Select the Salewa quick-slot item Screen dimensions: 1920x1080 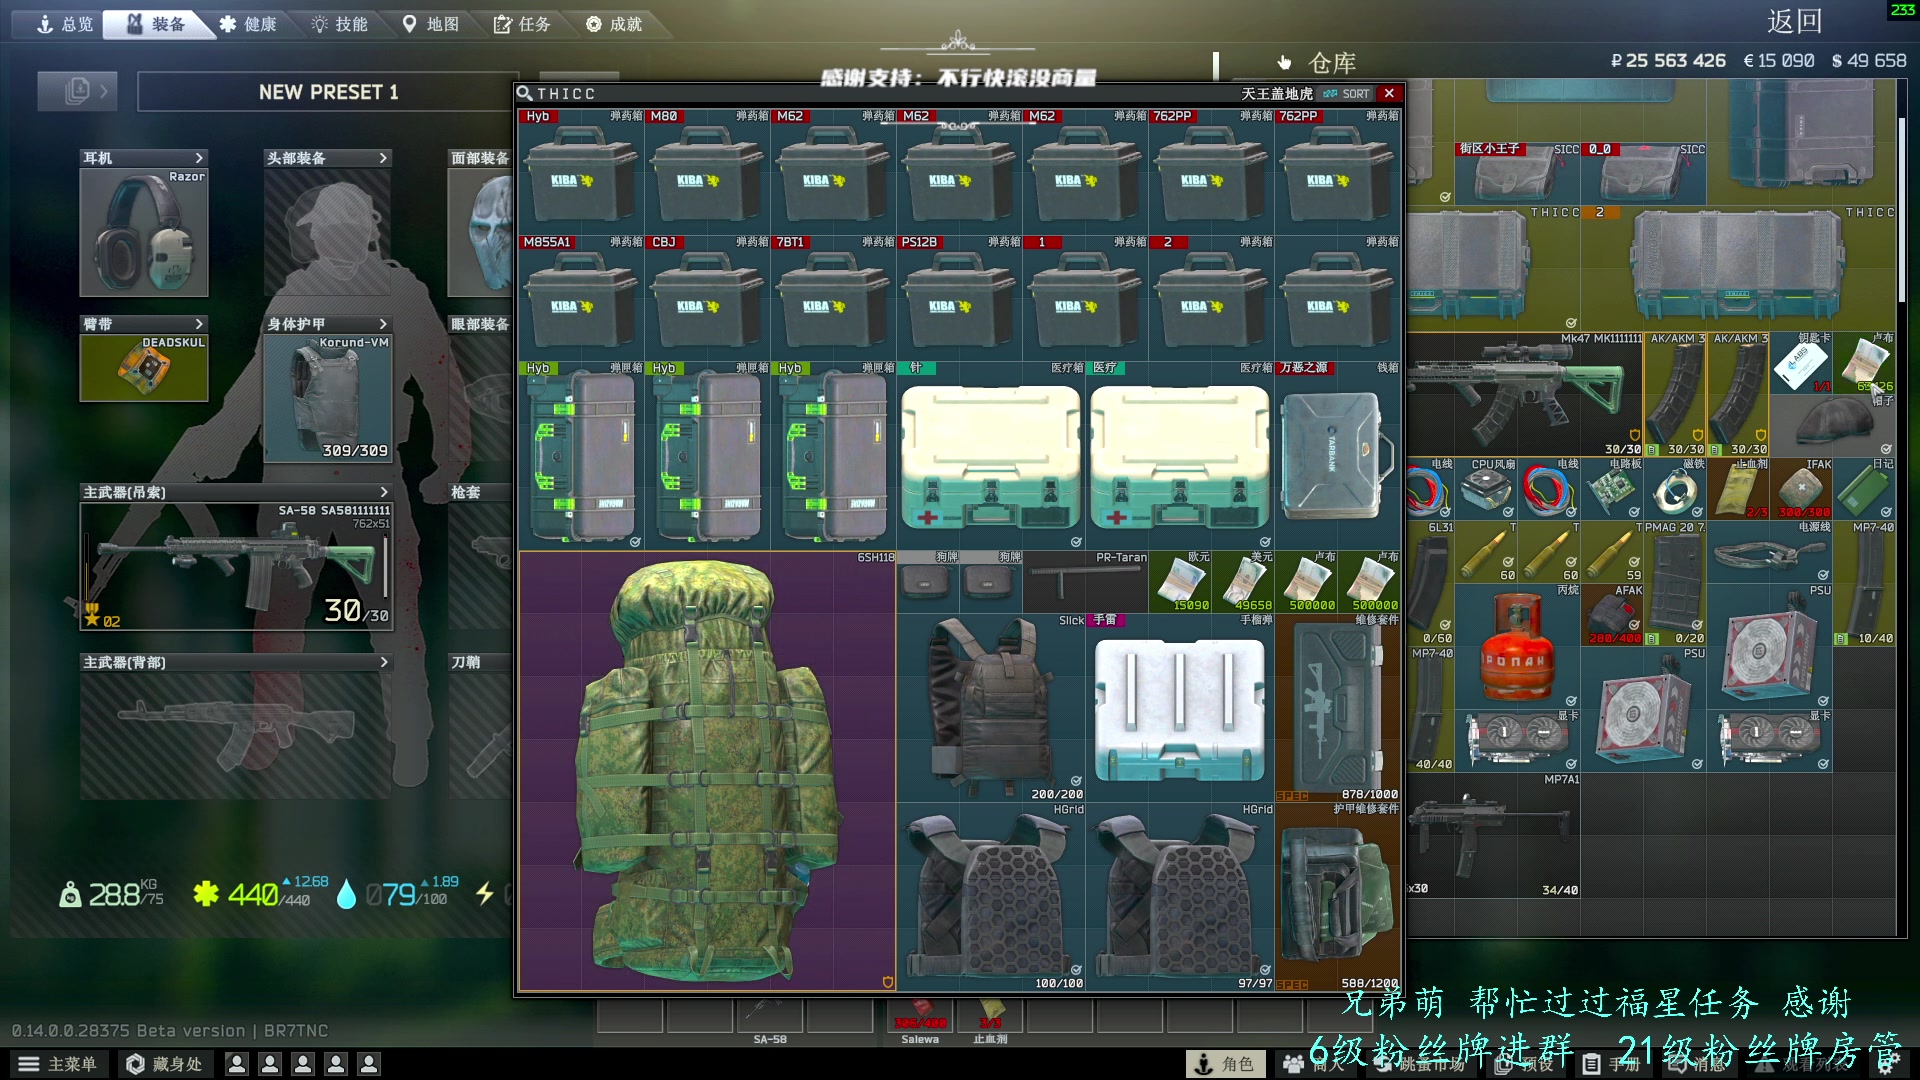[x=921, y=1015]
